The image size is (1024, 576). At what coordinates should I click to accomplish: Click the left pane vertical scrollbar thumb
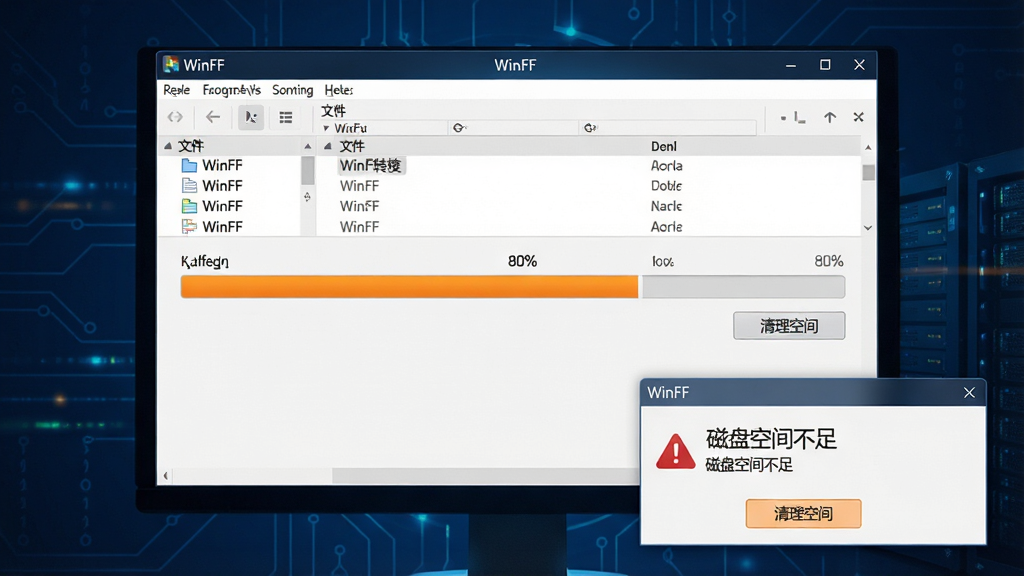[308, 170]
